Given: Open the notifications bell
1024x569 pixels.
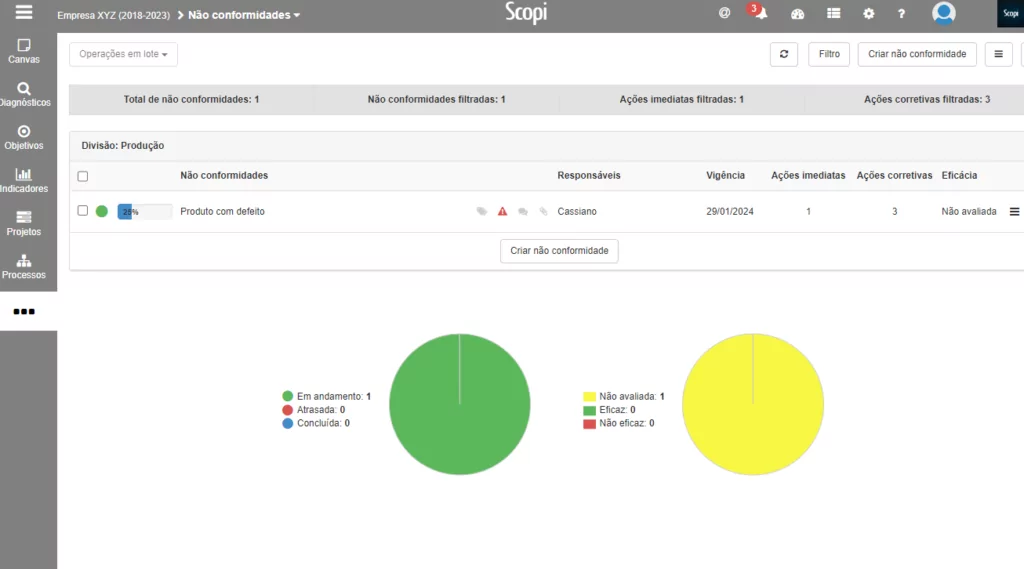Looking at the screenshot, I should [760, 14].
